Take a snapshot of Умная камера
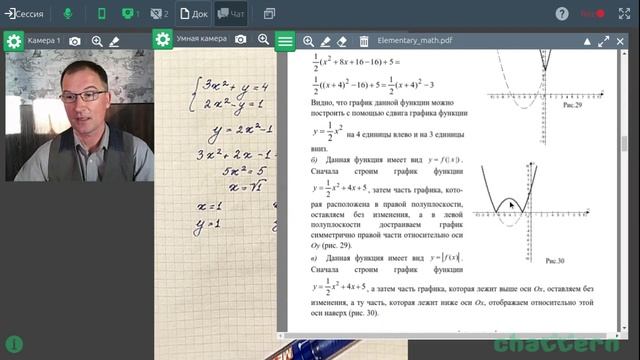 pos(240,39)
